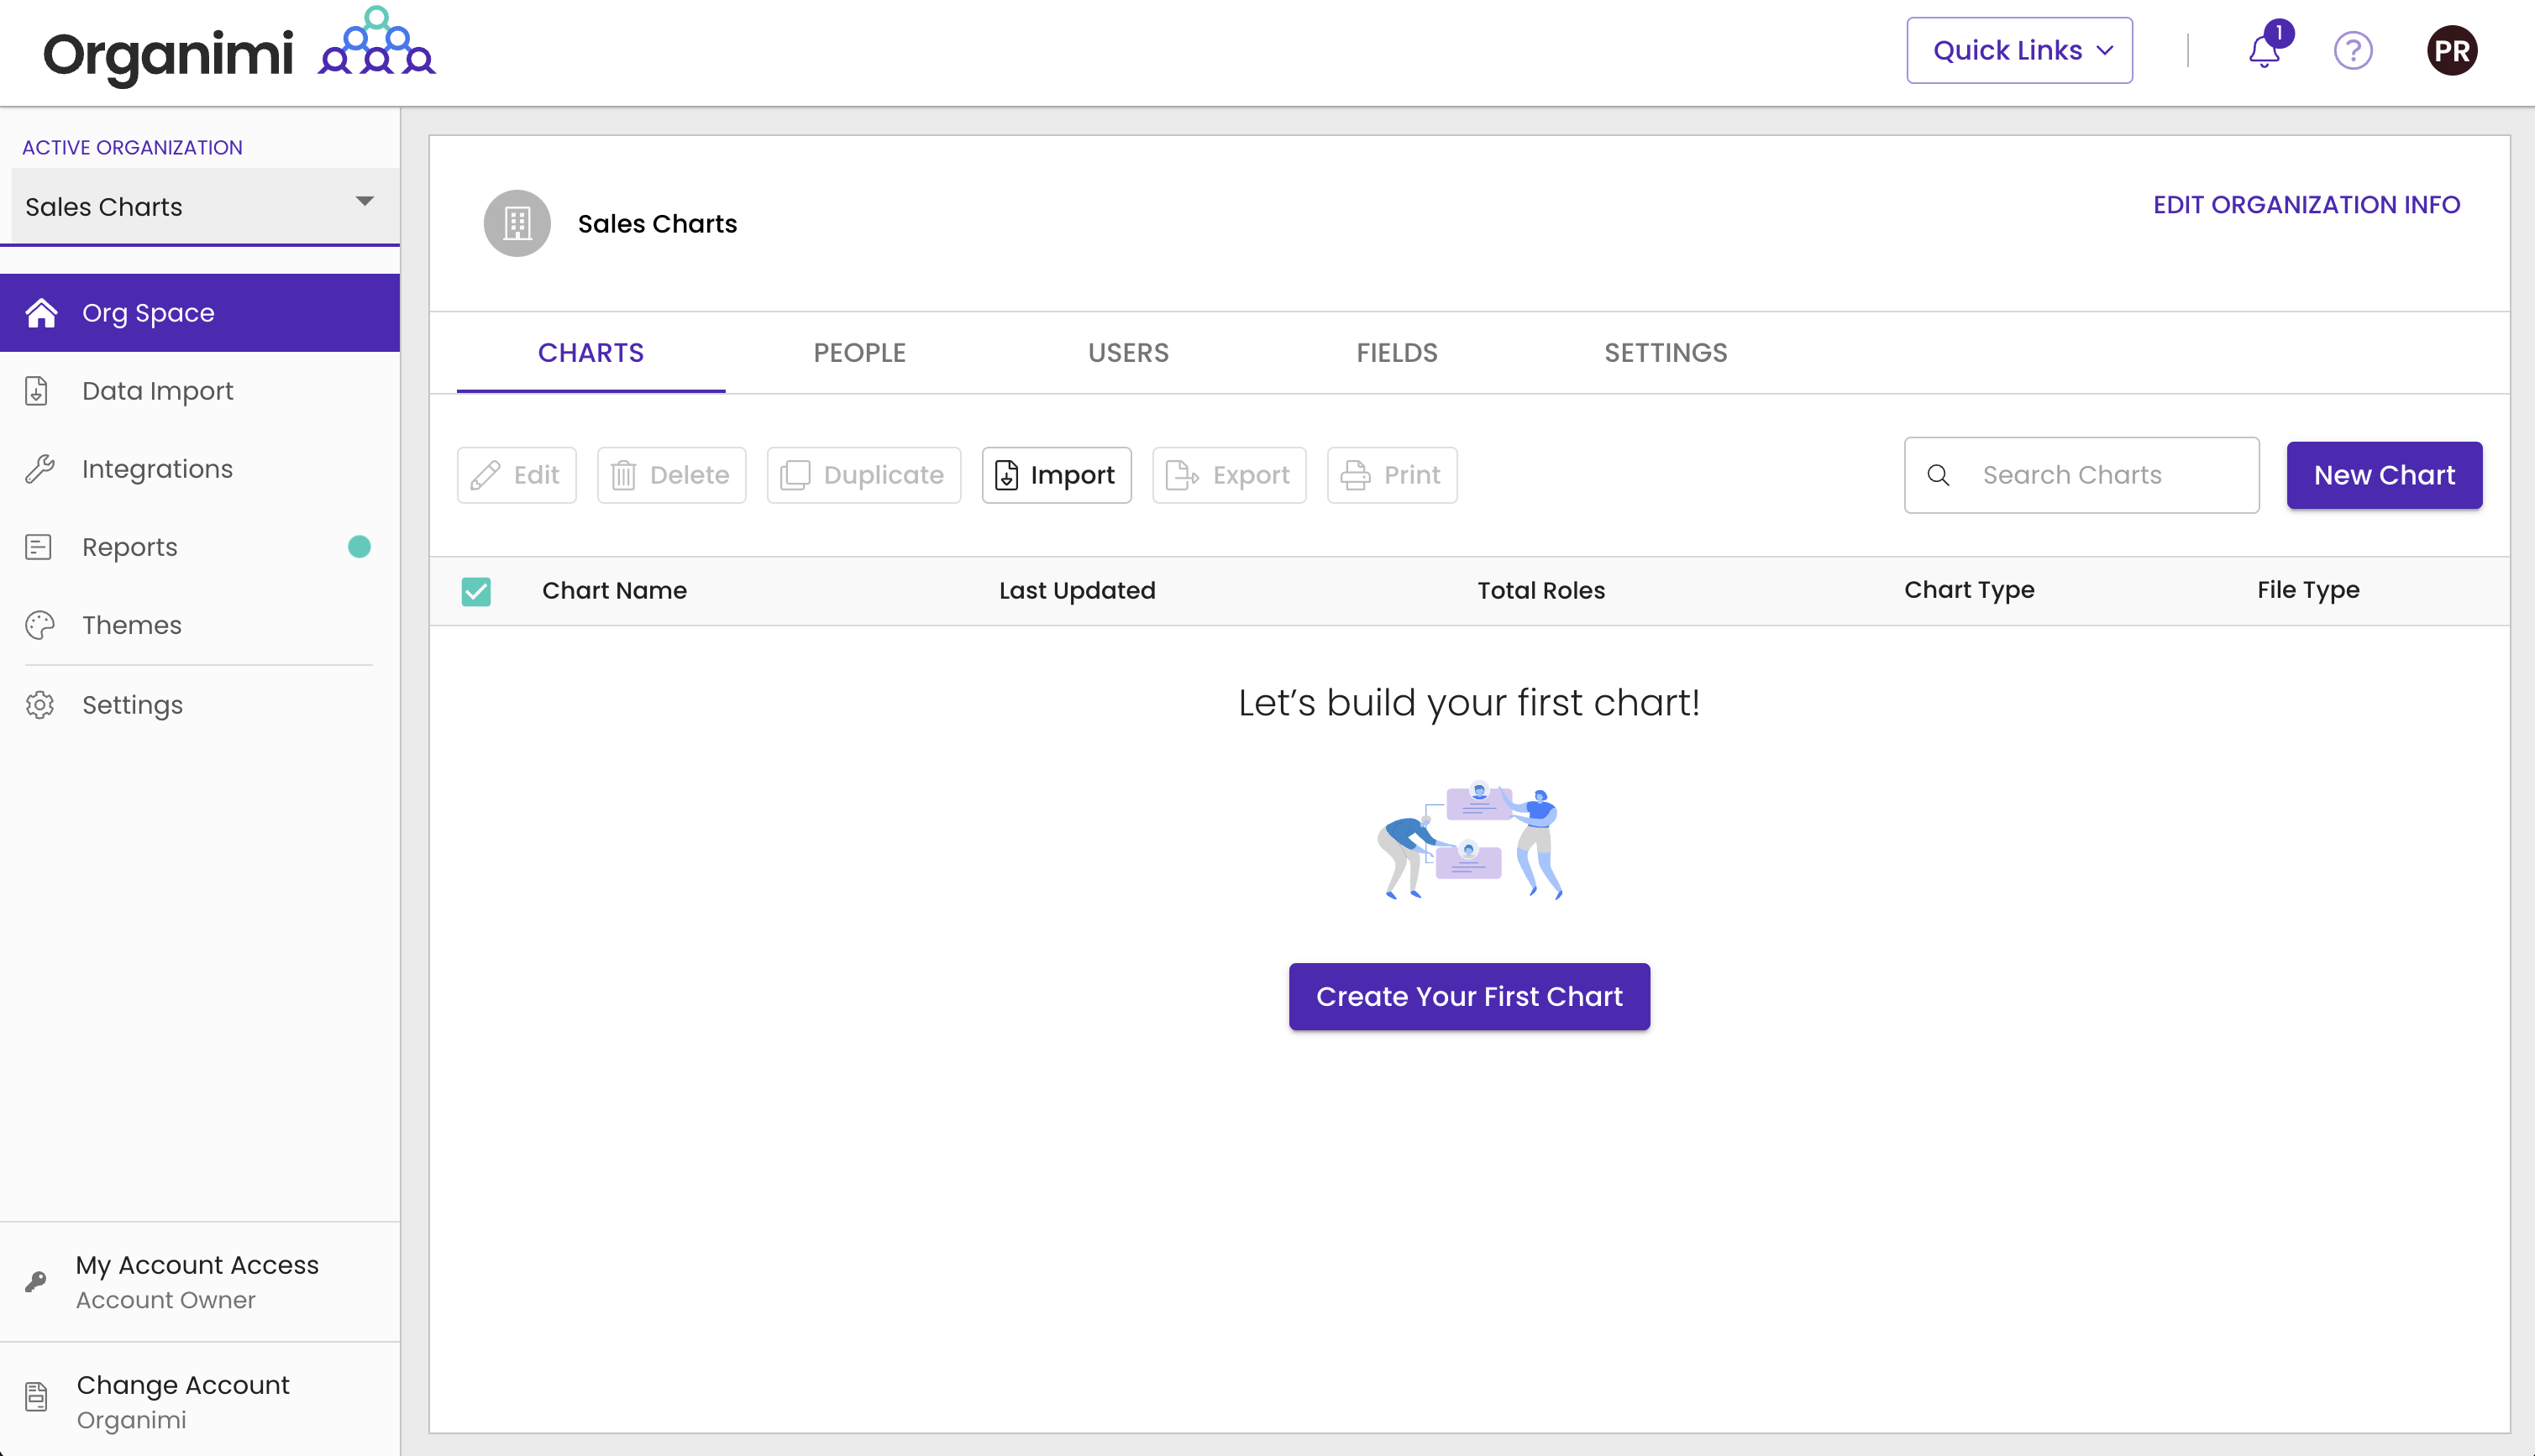Expand the Quick Links dropdown

pyautogui.click(x=2019, y=50)
